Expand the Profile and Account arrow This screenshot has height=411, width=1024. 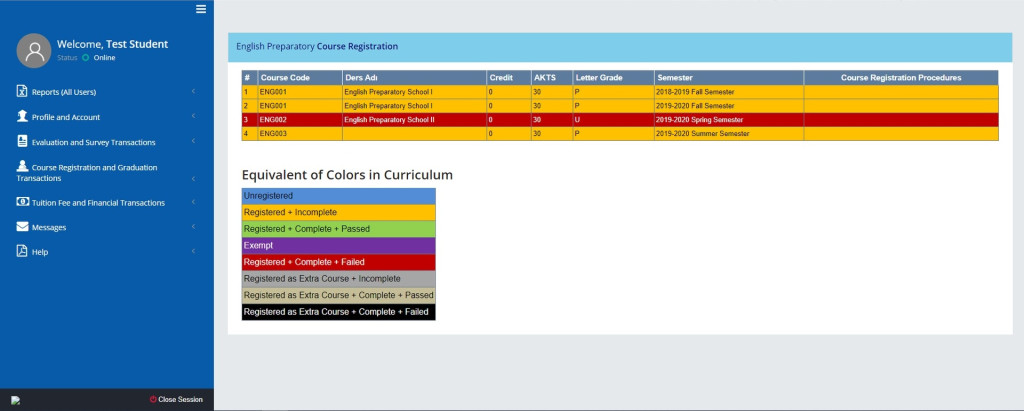pyautogui.click(x=193, y=117)
